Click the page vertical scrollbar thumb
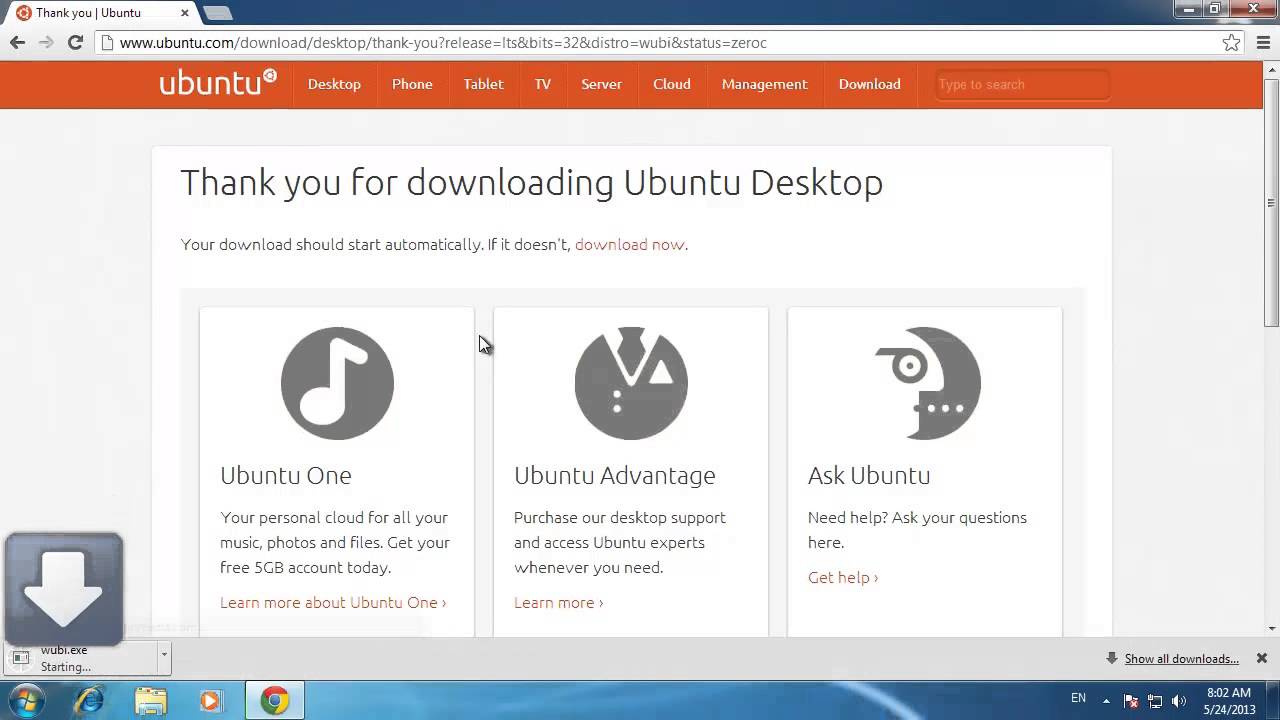This screenshot has width=1280, height=720. 1272,202
